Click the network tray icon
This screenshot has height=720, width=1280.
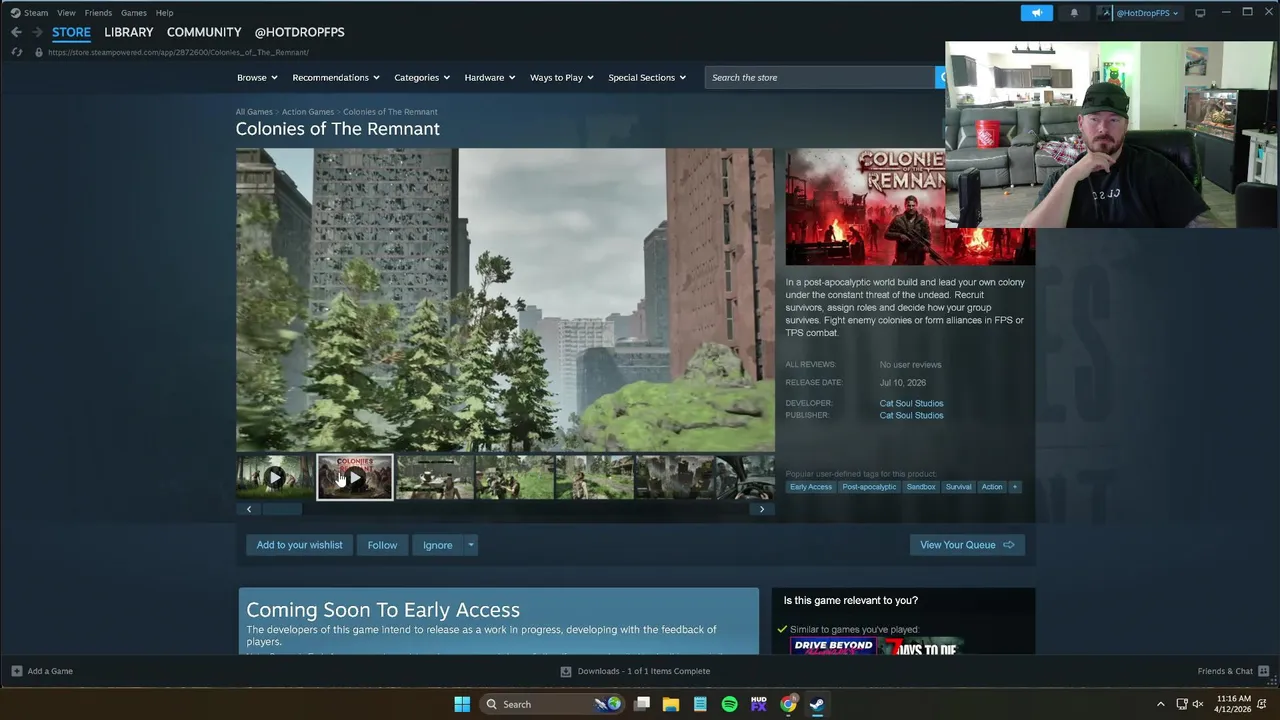coord(1181,704)
